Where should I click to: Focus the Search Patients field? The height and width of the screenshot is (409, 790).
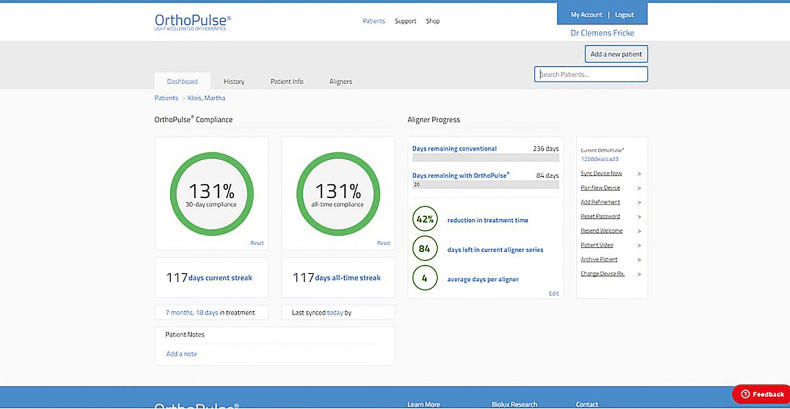pyautogui.click(x=591, y=74)
